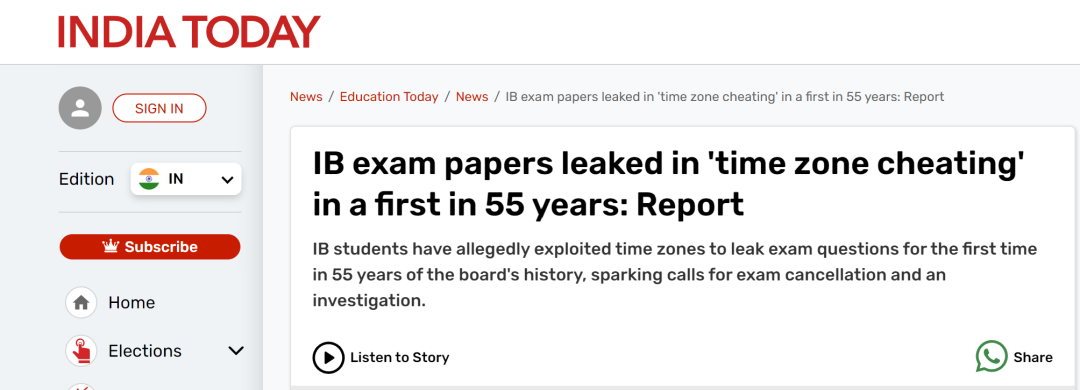
Task: Open the Edition IN dropdown
Action: tap(186, 179)
